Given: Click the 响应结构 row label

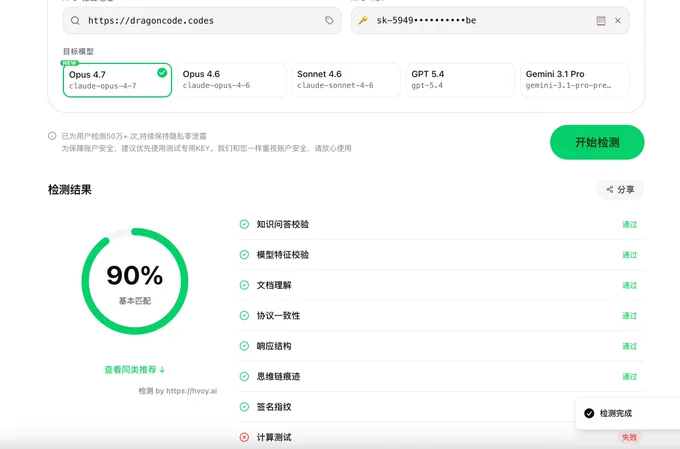Looking at the screenshot, I should [x=274, y=346].
